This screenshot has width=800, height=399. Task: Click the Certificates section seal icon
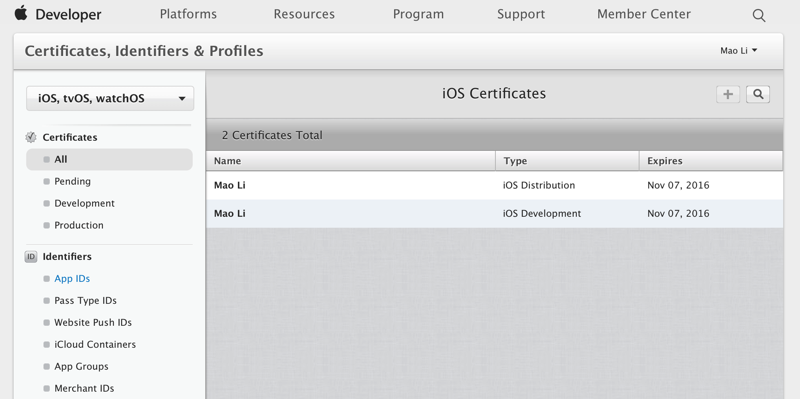coord(31,137)
